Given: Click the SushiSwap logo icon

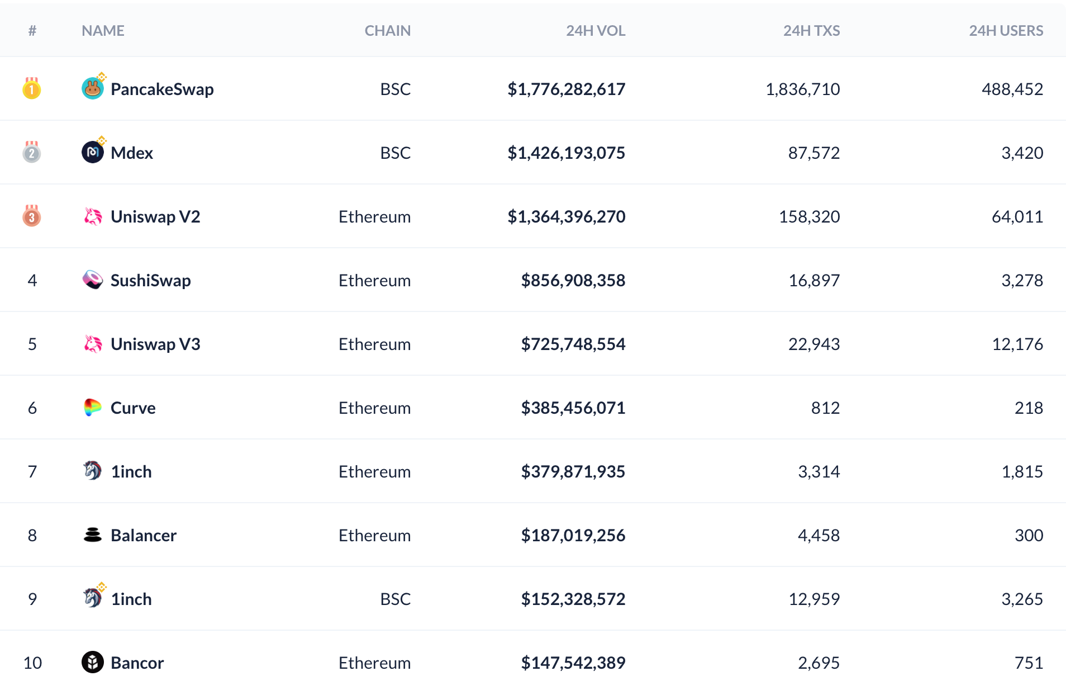Looking at the screenshot, I should pyautogui.click(x=92, y=280).
